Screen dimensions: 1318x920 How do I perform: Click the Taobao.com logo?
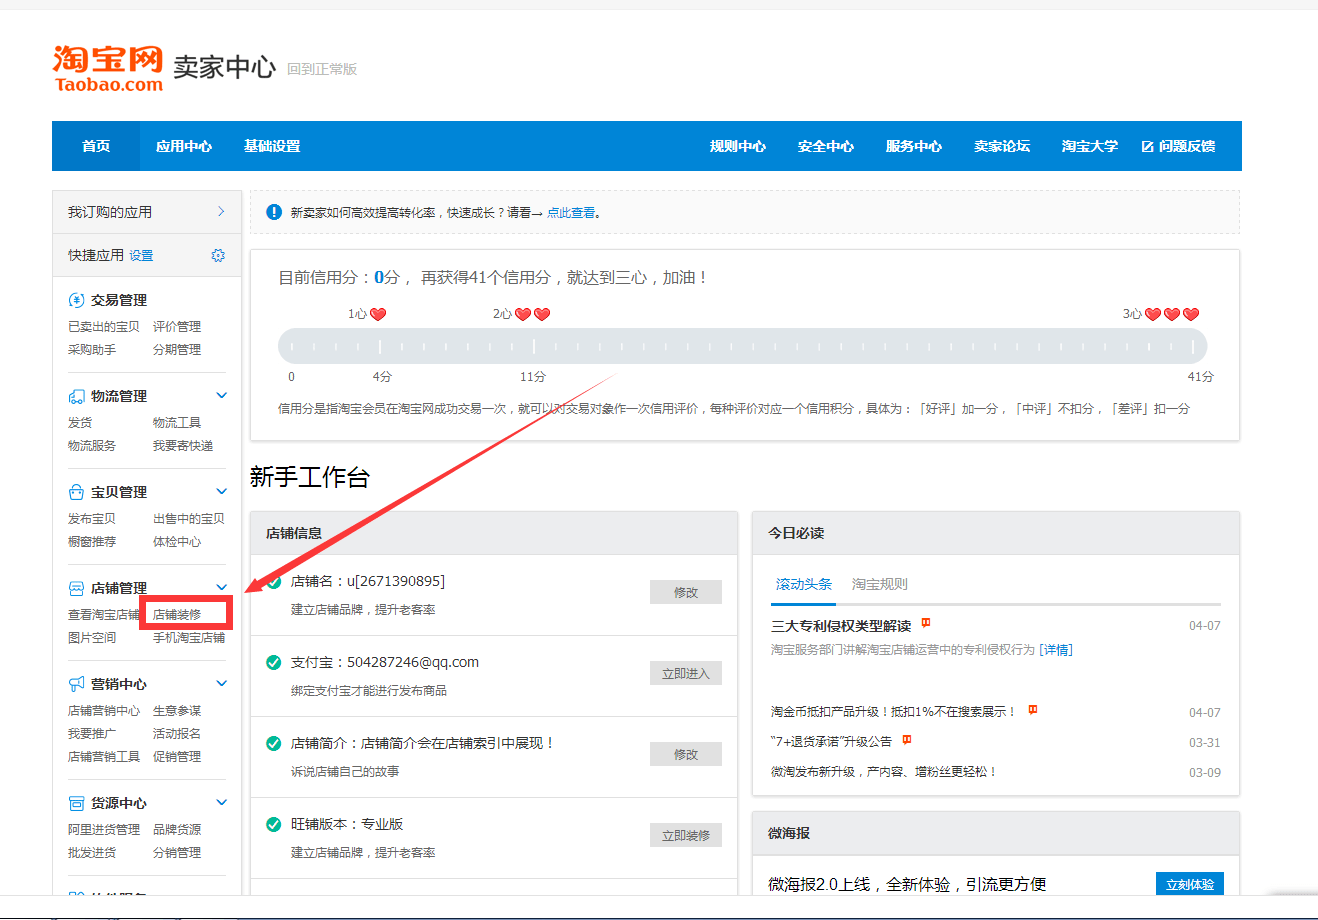point(108,68)
